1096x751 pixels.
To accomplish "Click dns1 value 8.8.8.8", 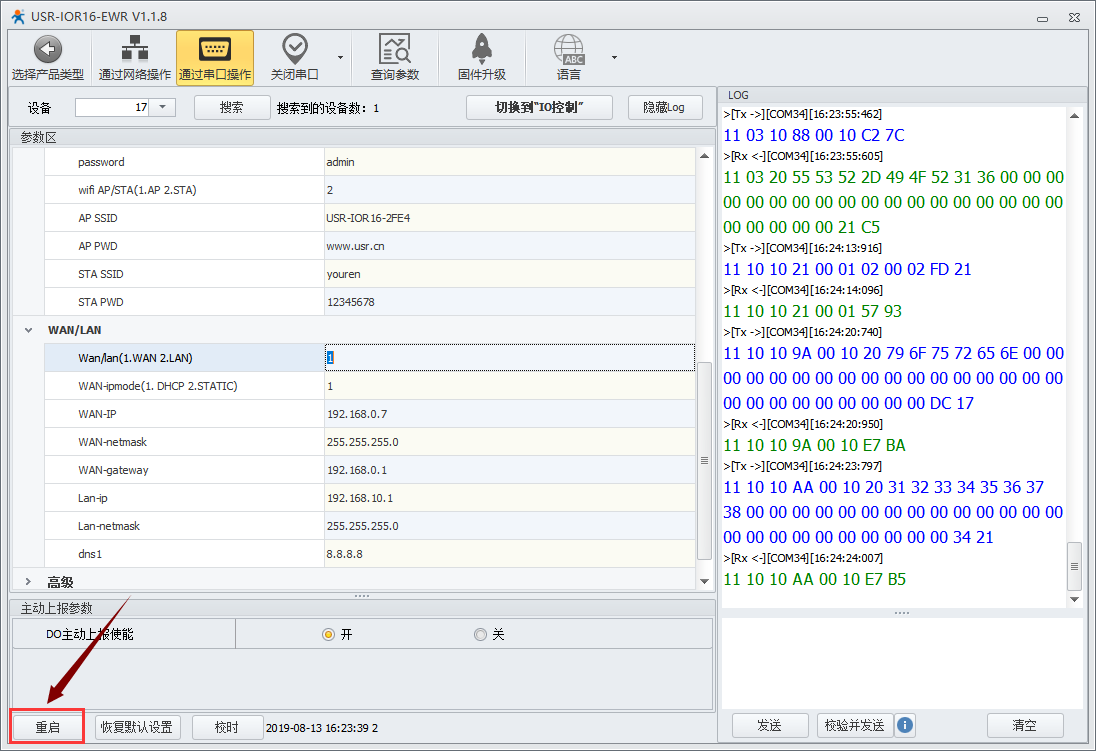I will pos(510,553).
